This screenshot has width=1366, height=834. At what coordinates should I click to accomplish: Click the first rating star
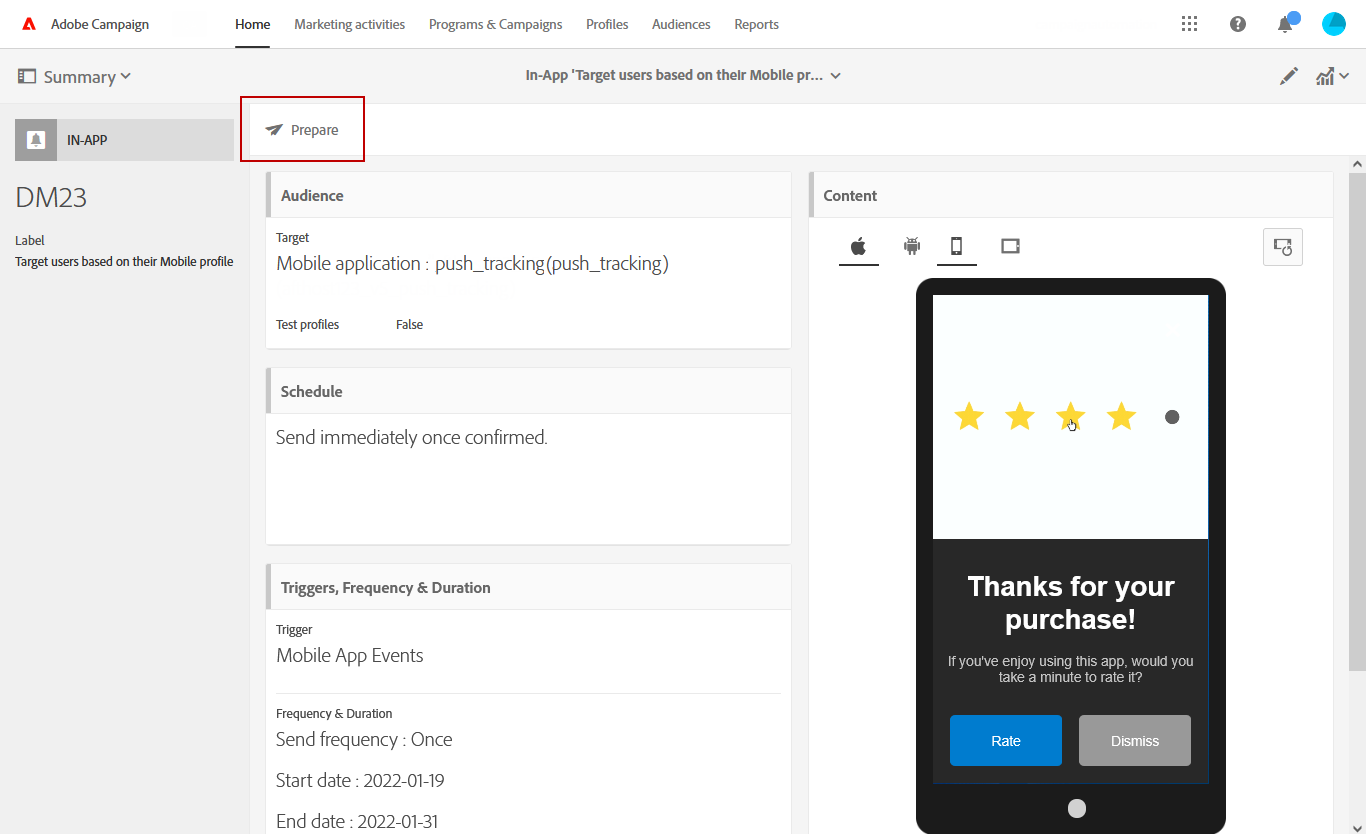coord(969,416)
